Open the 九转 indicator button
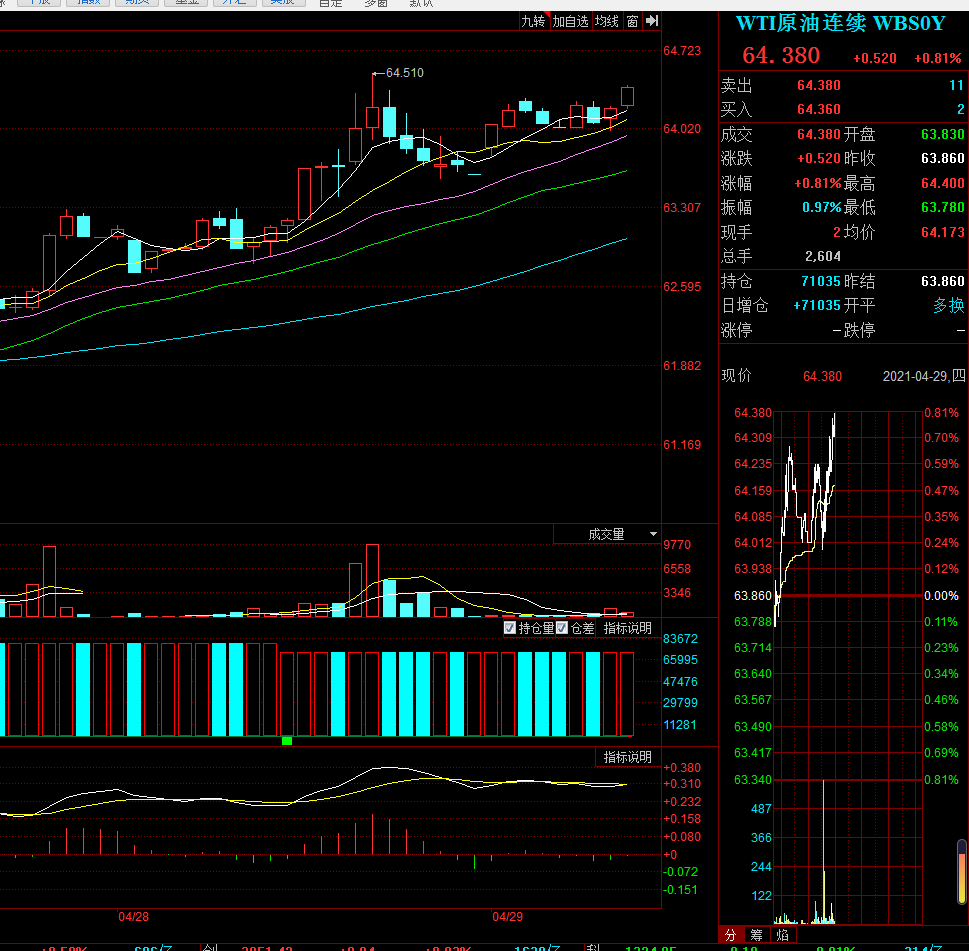969x951 pixels. pos(533,22)
